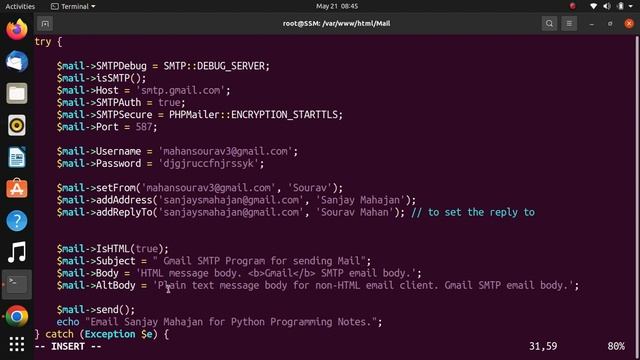Viewport: 640px width, 360px height.
Task: Click on '<b>Gmail</b>' in the Body line
Action: [x=281, y=273]
